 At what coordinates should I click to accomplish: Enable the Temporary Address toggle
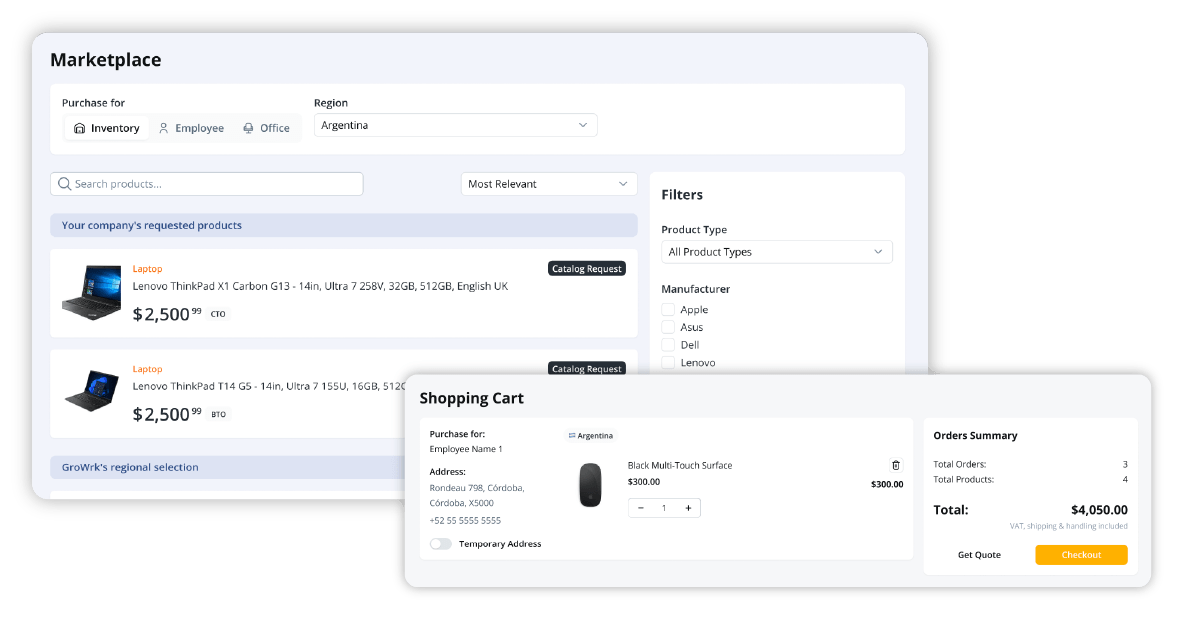[x=440, y=544]
